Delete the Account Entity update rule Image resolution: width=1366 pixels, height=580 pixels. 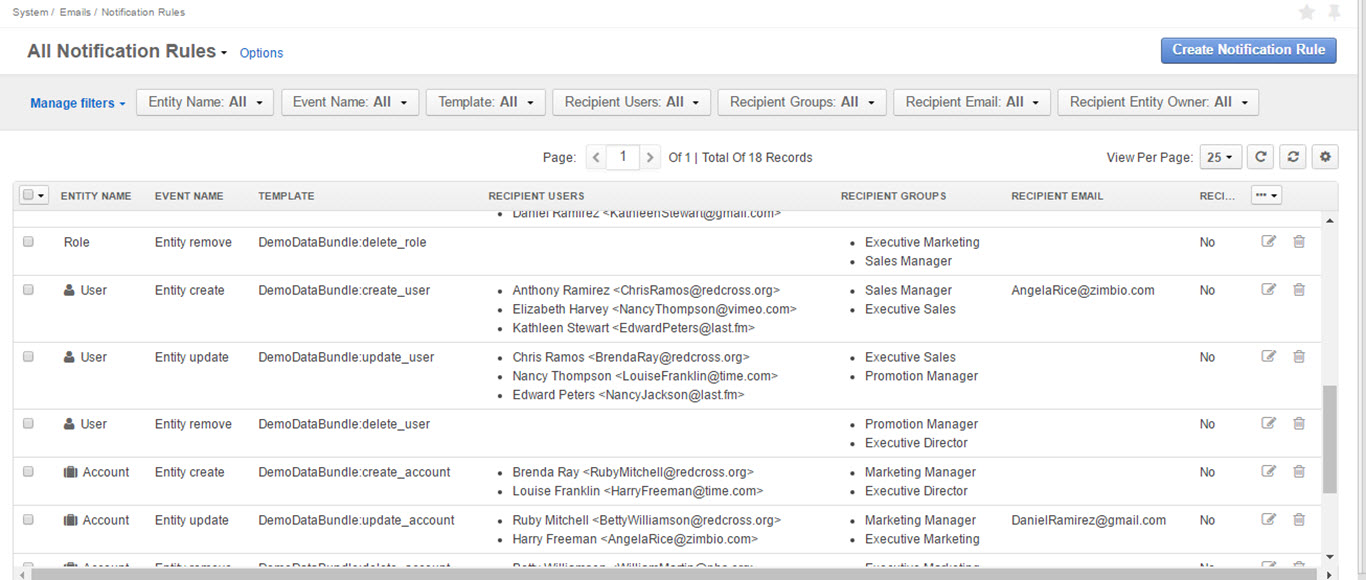[x=1299, y=520]
